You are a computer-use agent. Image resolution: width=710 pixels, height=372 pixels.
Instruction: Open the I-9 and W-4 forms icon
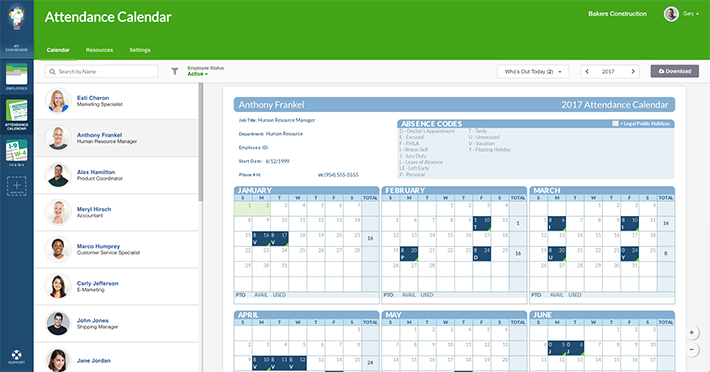[17, 153]
